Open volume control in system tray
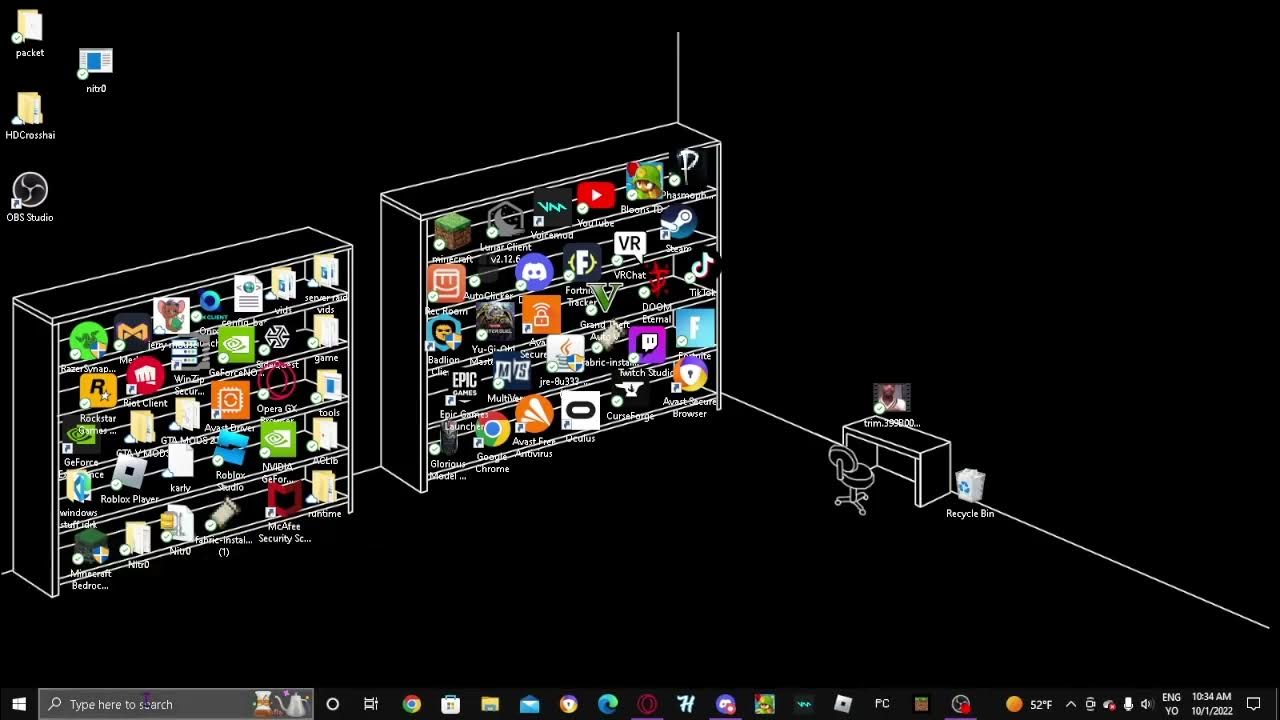 pyautogui.click(x=1146, y=704)
